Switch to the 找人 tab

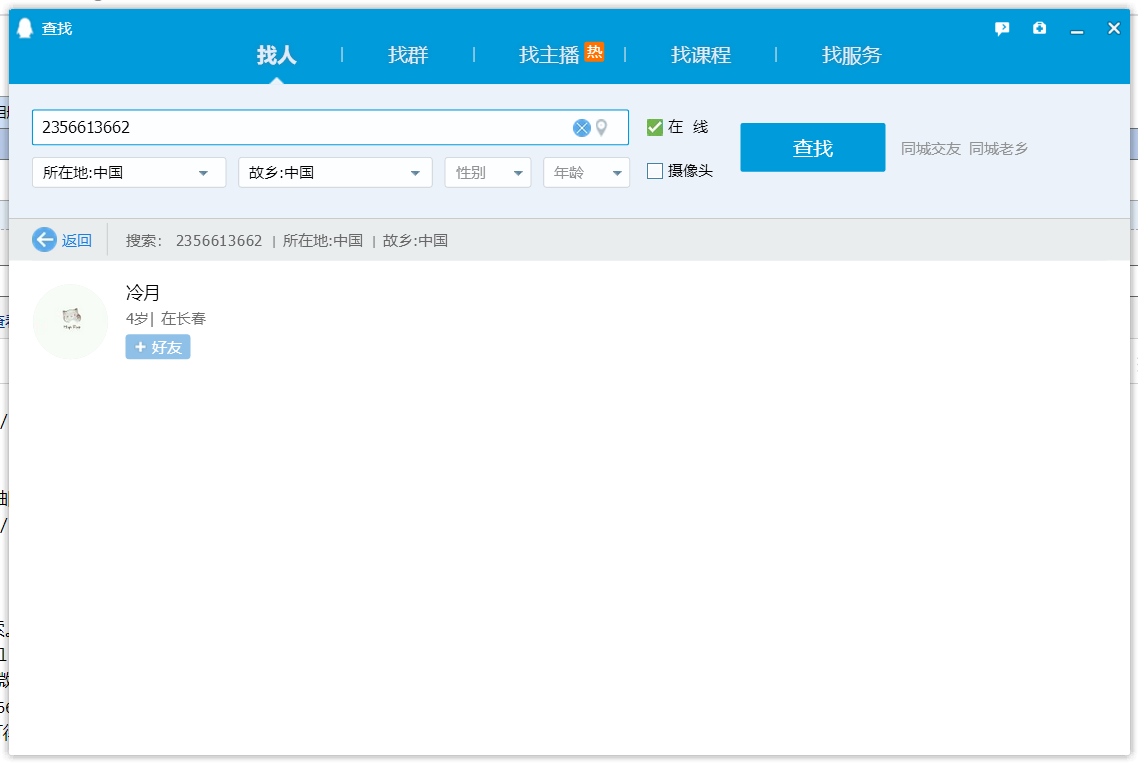coord(277,54)
